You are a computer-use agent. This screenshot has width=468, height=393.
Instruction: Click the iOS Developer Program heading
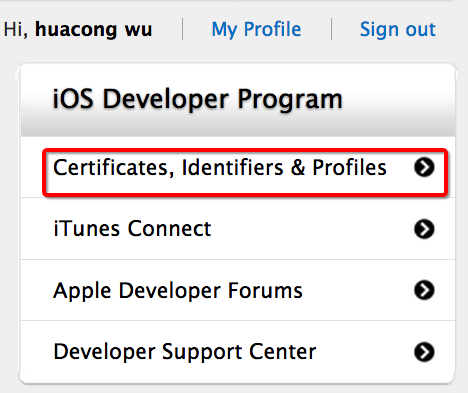198,99
